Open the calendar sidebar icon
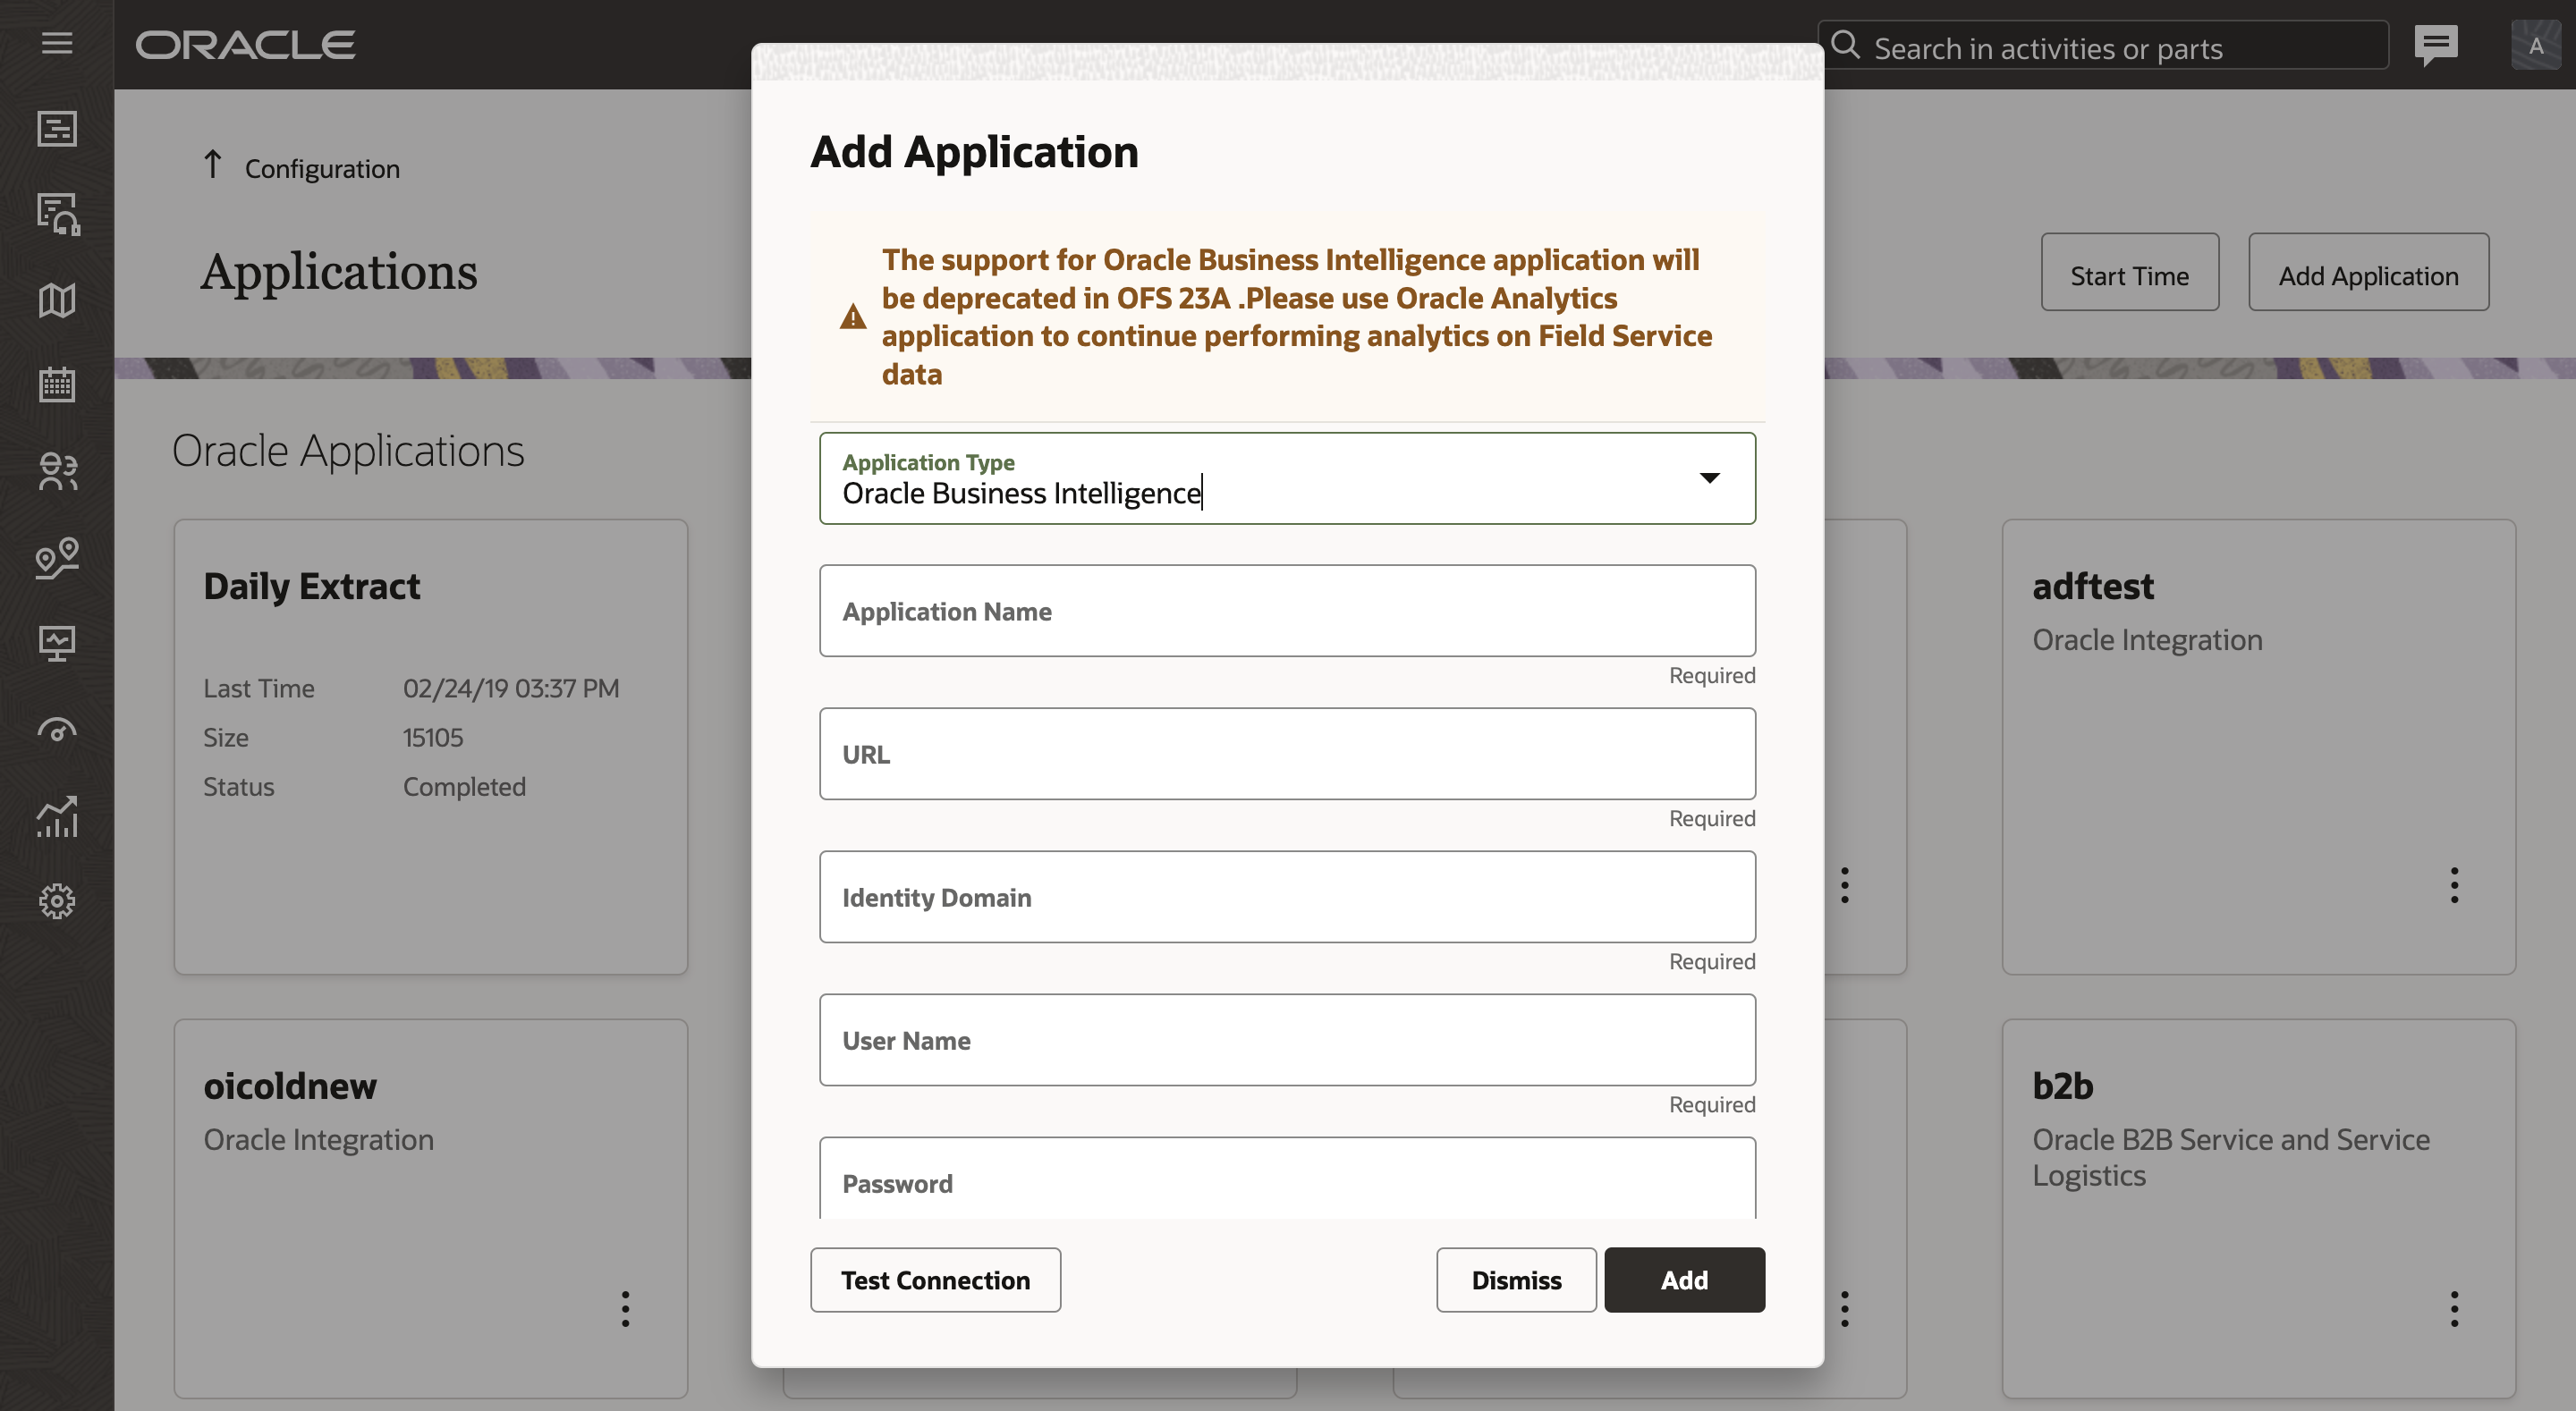Viewport: 2576px width, 1411px height. [x=57, y=385]
